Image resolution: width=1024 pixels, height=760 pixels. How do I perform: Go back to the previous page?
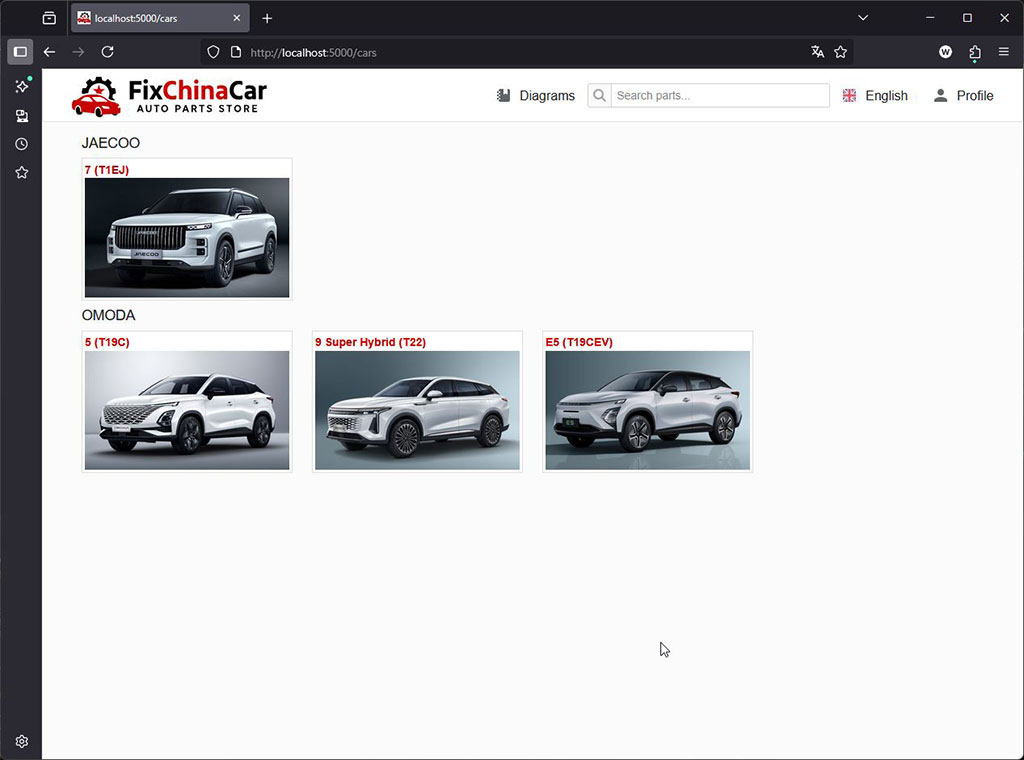[49, 52]
